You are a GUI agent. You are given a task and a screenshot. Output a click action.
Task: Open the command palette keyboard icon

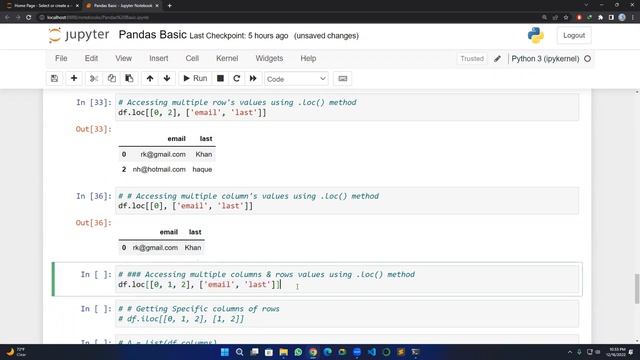343,78
